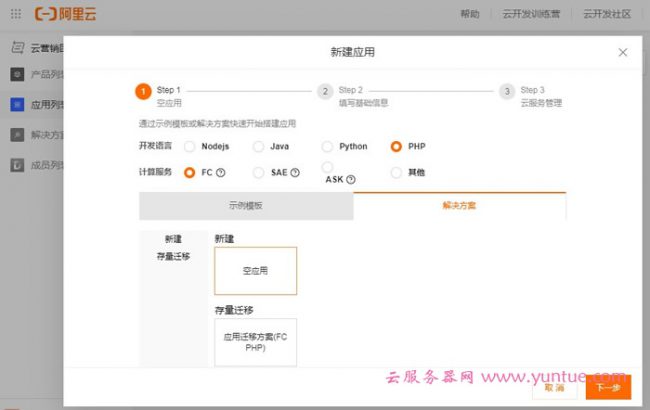The image size is (650, 410).
Task: Switch to the 示例模板 tab
Action: coord(246,205)
